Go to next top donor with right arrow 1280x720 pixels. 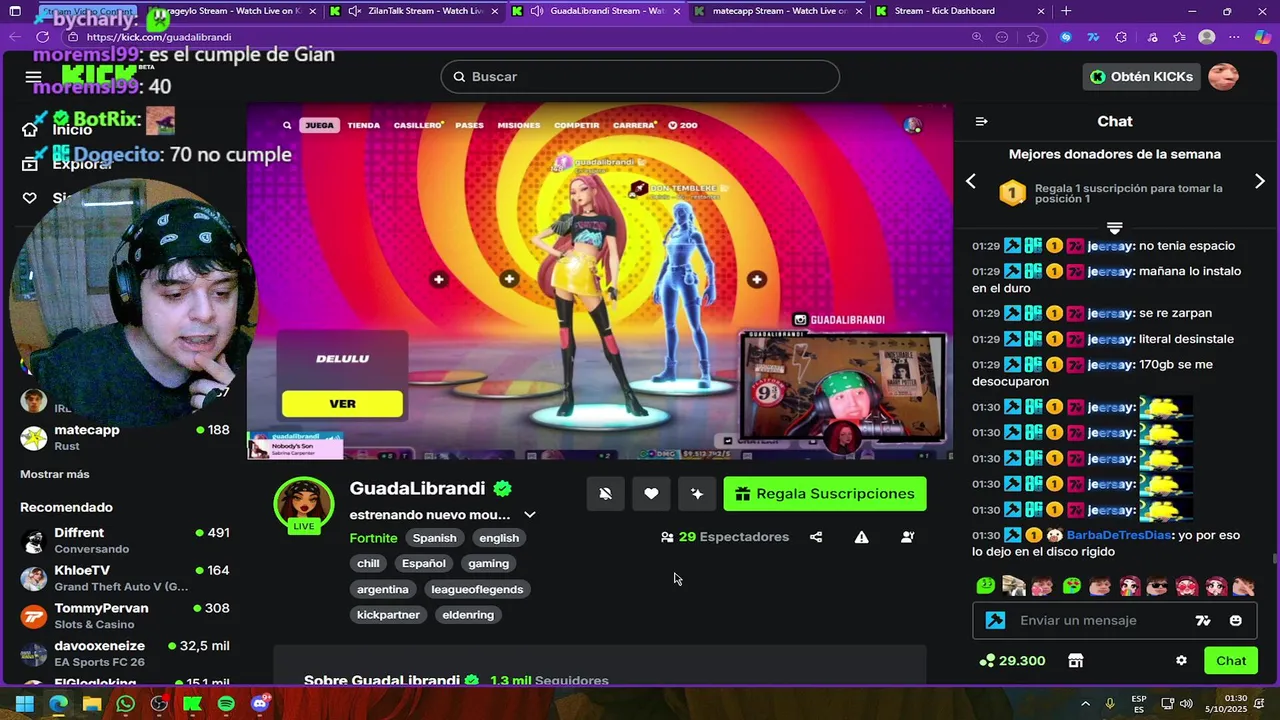click(1259, 181)
